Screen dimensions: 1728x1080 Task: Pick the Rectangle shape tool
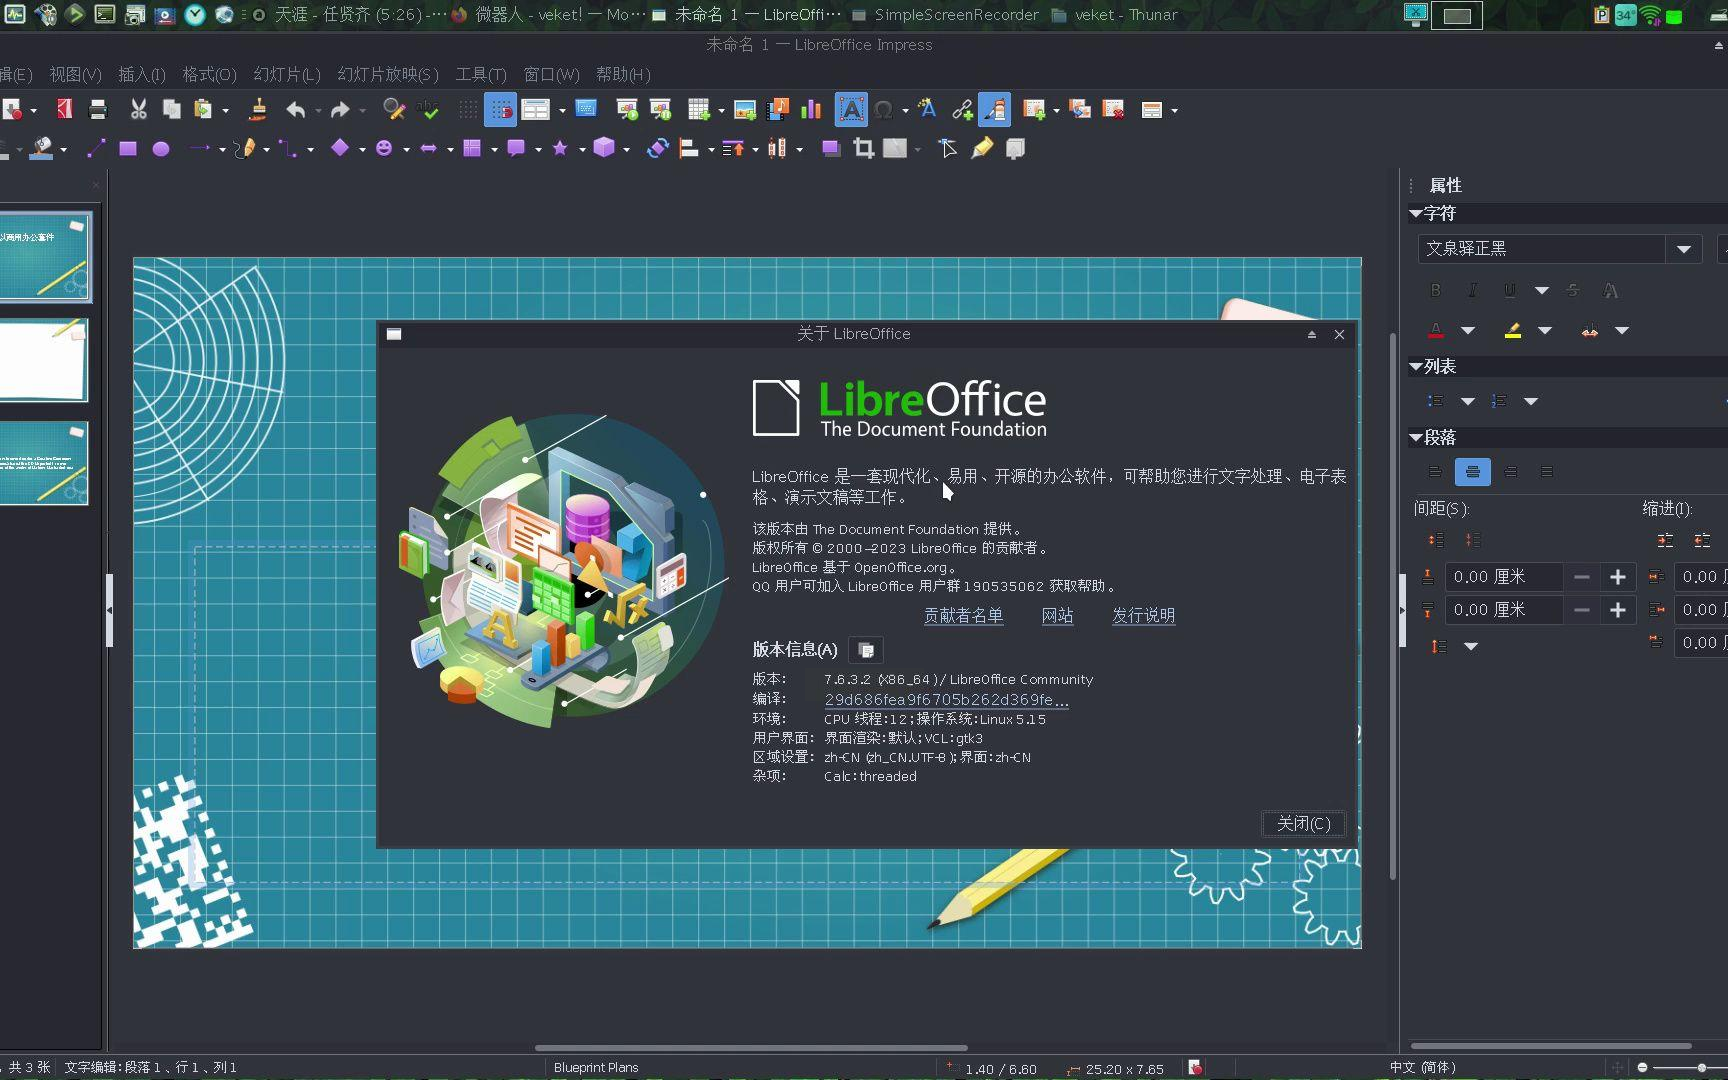[127, 148]
